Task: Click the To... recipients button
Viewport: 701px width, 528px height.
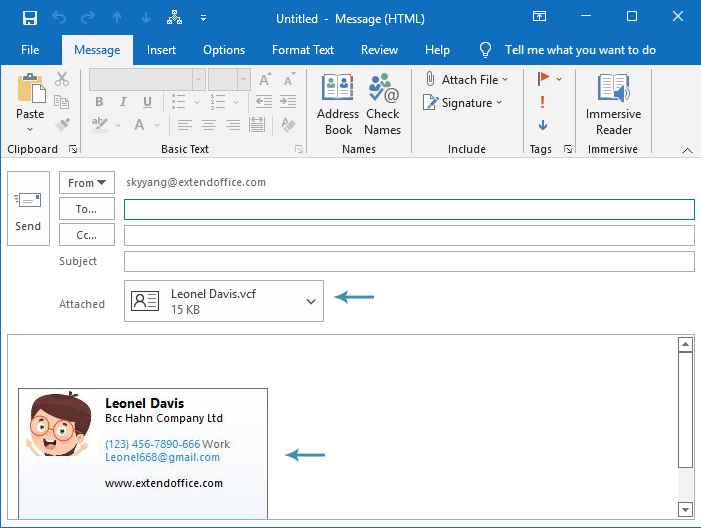Action: tap(87, 209)
